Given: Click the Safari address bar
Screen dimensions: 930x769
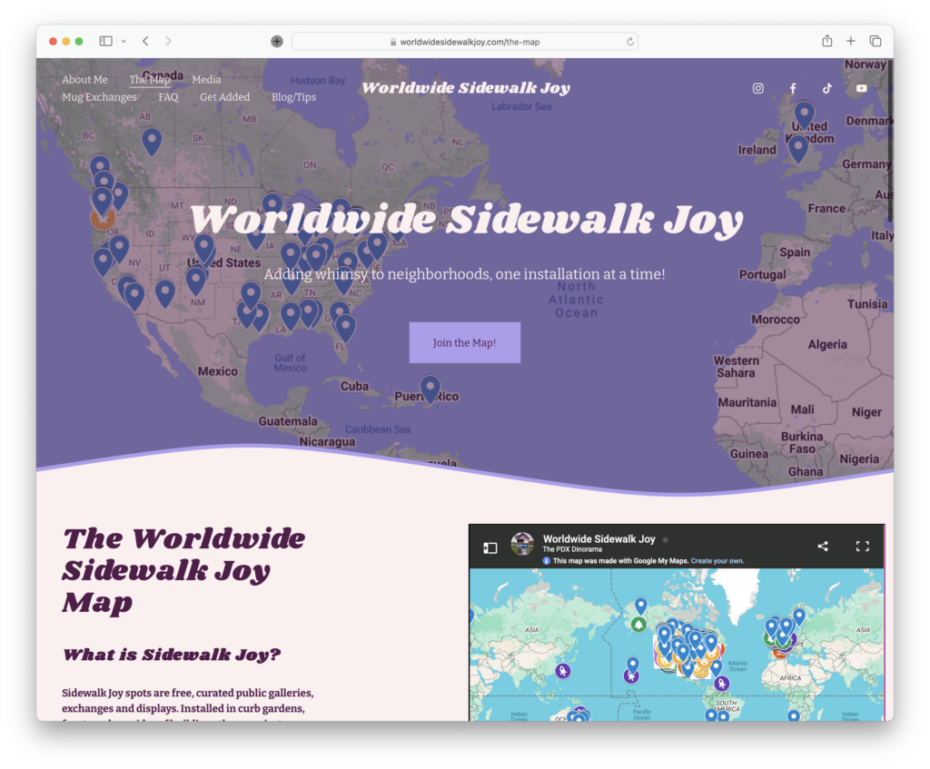Looking at the screenshot, I should [x=465, y=42].
